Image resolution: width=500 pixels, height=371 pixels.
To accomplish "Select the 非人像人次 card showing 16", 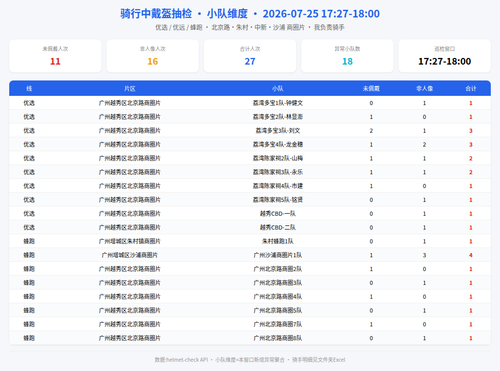I will pos(153,56).
